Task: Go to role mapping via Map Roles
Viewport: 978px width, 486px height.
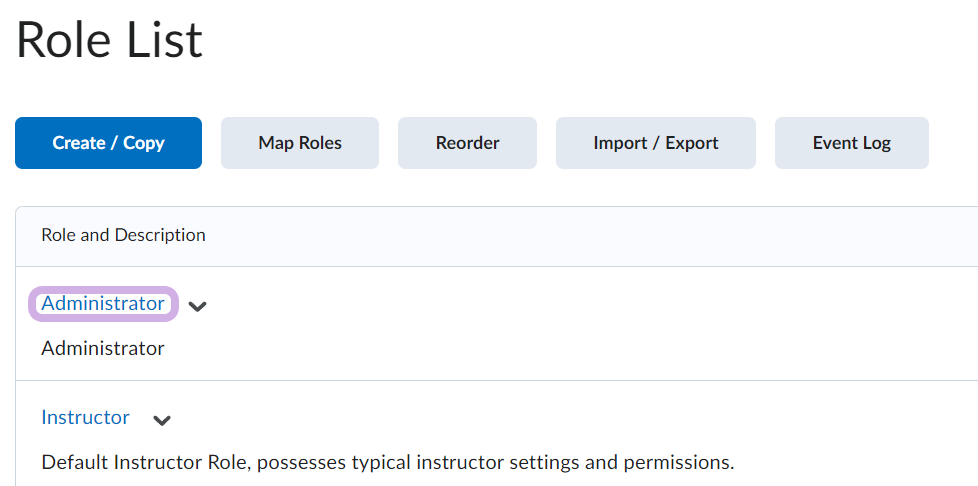Action: (299, 143)
